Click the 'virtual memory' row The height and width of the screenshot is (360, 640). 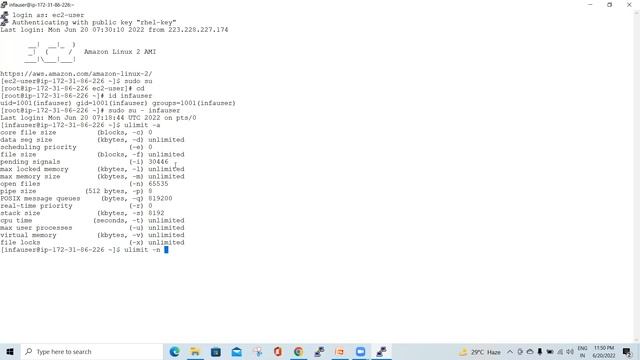point(92,236)
